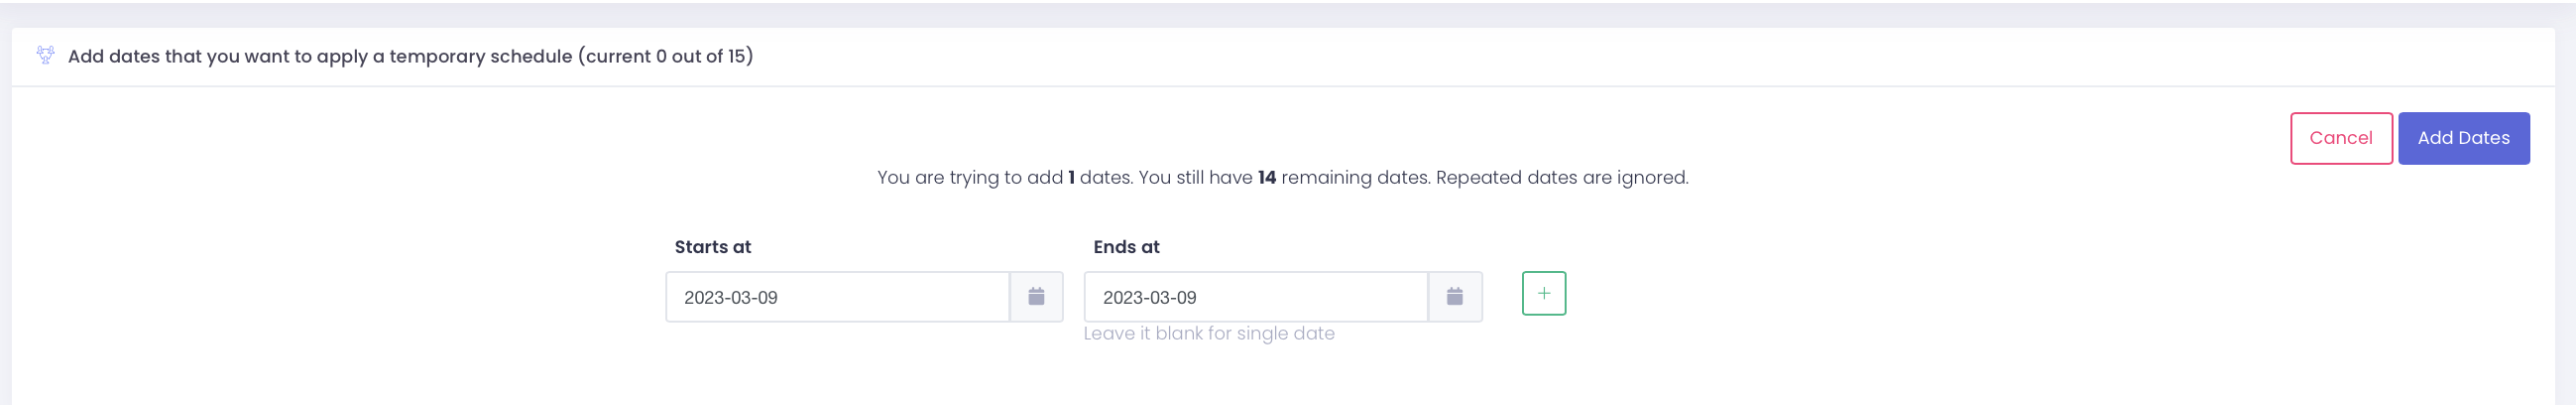Click the bold 1 in the dates message
This screenshot has height=405, width=2576.
(1071, 178)
